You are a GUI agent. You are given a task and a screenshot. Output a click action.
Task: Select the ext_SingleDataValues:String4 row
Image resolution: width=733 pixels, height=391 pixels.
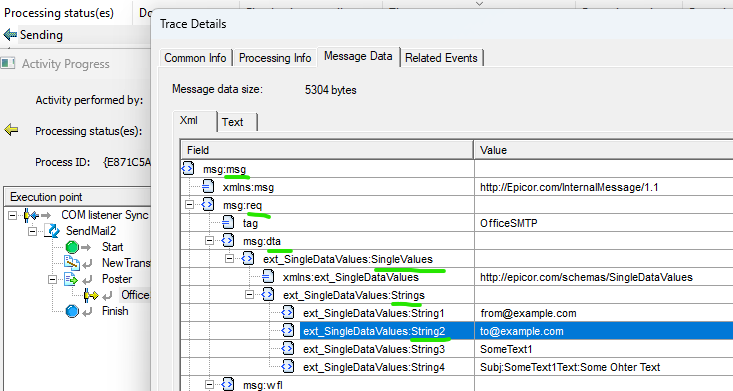pyautogui.click(x=374, y=367)
